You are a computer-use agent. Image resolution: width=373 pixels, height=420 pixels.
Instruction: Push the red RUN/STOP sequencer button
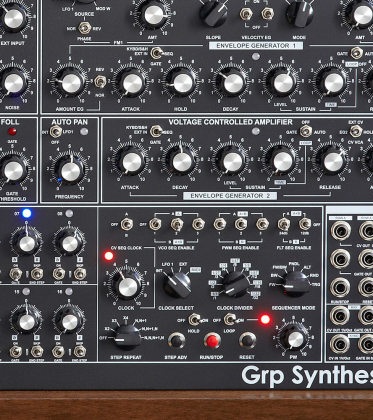[x=212, y=341]
